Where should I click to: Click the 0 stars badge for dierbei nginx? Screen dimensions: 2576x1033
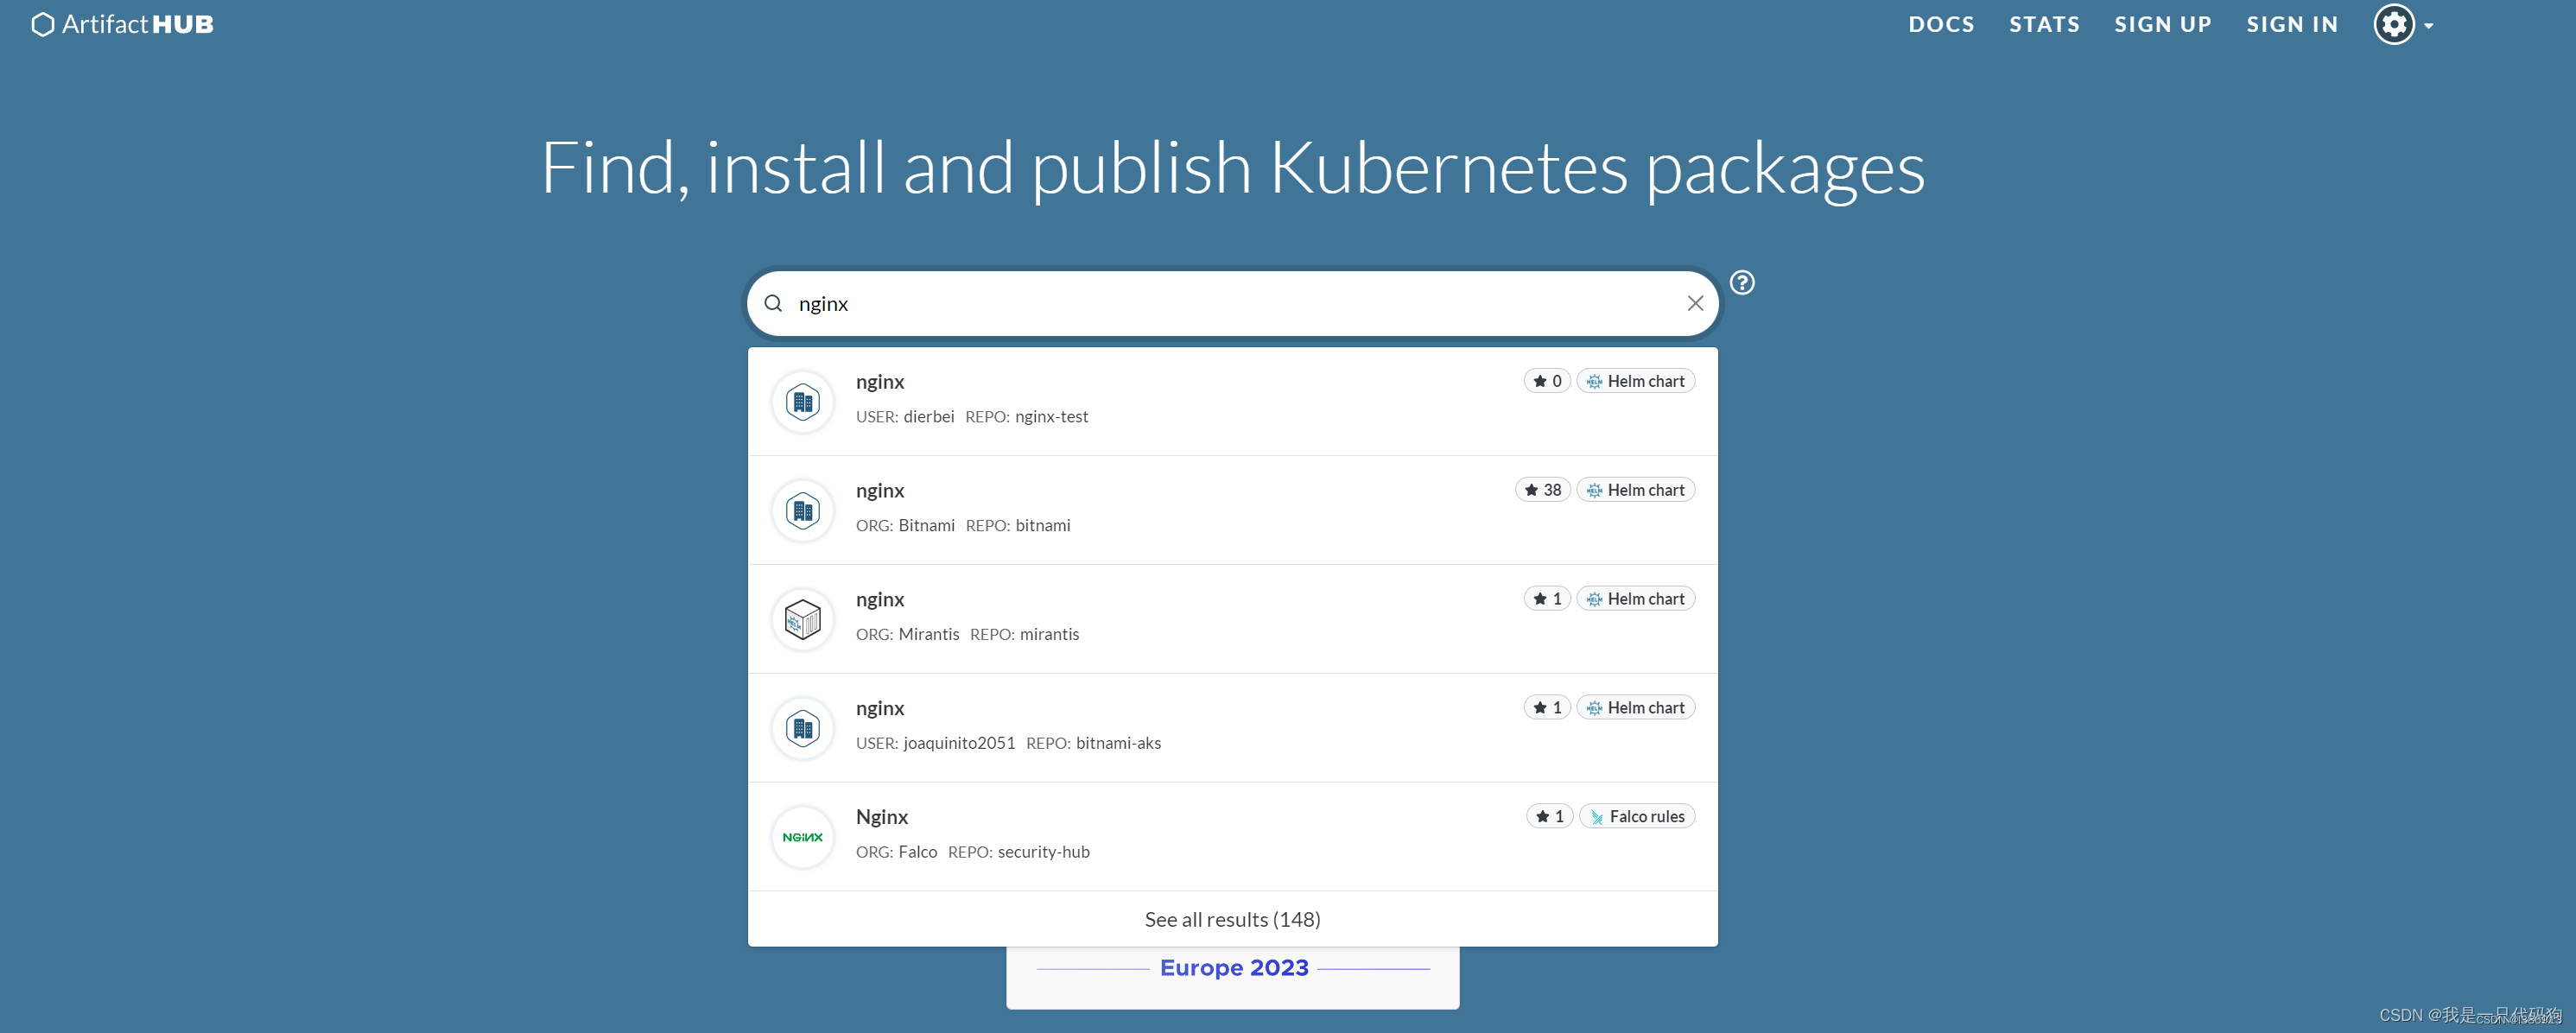click(1546, 381)
